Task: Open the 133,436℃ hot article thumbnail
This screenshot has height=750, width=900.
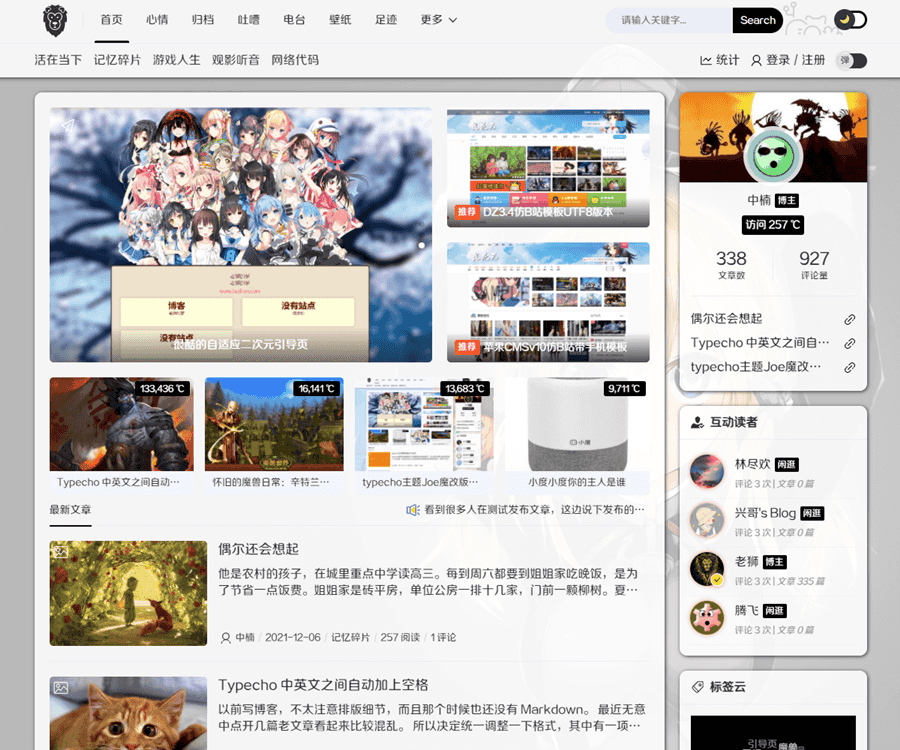Action: pos(122,425)
